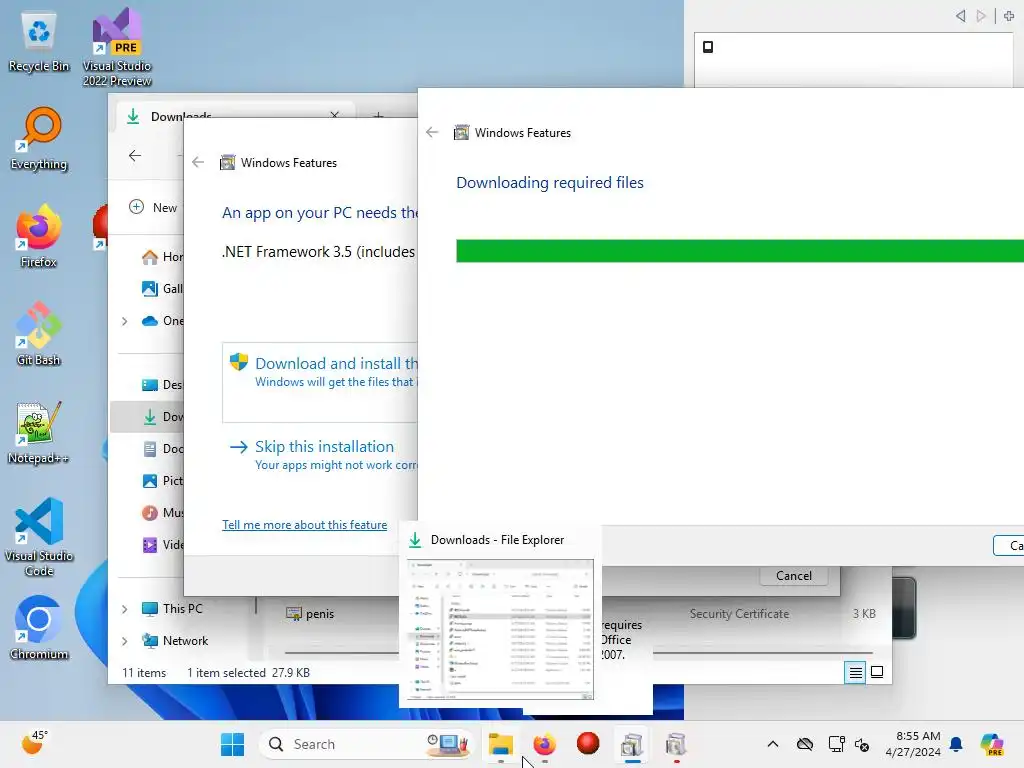Click the Security Certificate type cell
Image resolution: width=1024 pixels, height=768 pixels.
739,614
